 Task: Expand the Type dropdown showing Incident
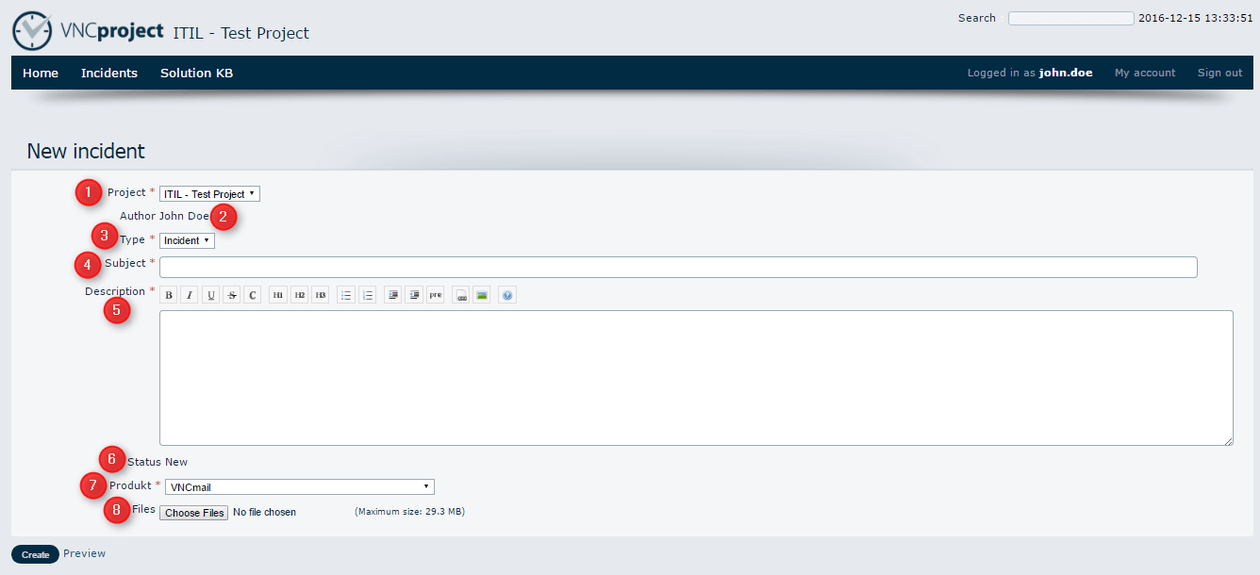187,241
